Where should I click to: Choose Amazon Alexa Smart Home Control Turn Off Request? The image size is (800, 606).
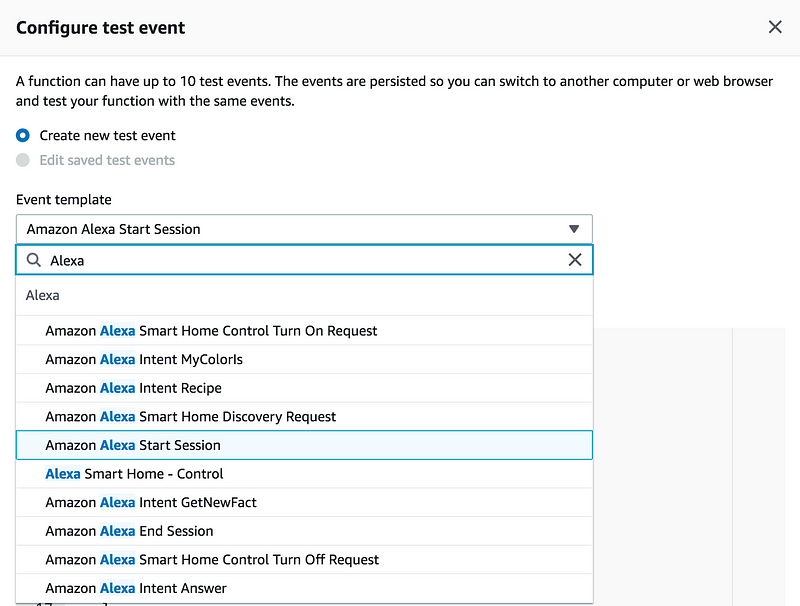point(212,560)
